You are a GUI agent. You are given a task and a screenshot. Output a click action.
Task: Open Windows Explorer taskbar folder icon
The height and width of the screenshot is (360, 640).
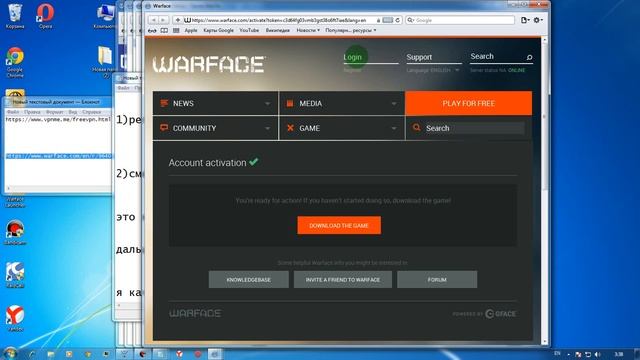coord(51,354)
